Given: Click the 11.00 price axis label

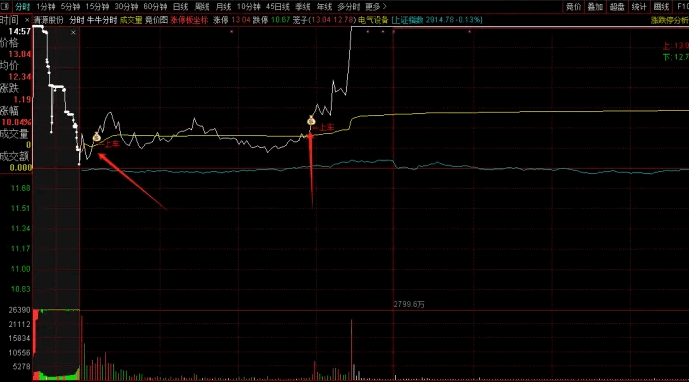Looking at the screenshot, I should pyautogui.click(x=21, y=269).
